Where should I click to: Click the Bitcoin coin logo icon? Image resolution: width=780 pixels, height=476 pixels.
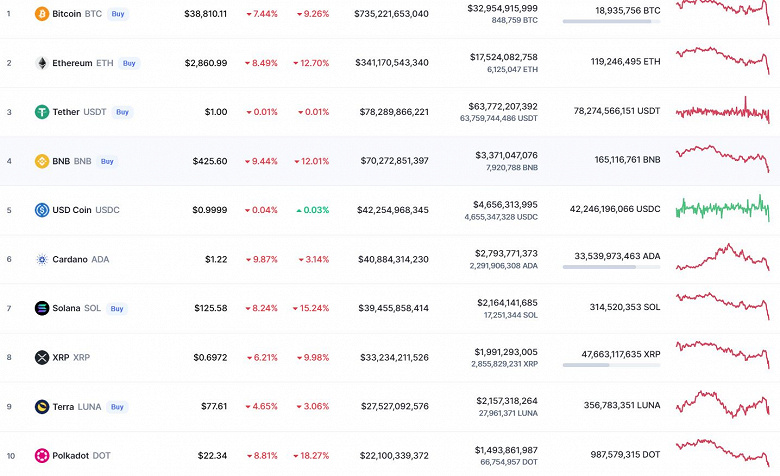pyautogui.click(x=42, y=14)
